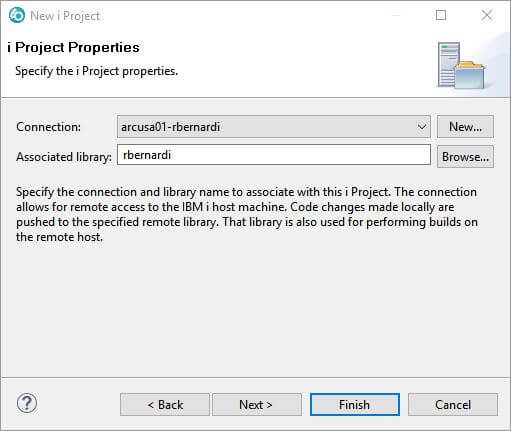
Task: Focus the Associated library field containing rbernardi
Action: (x=274, y=155)
